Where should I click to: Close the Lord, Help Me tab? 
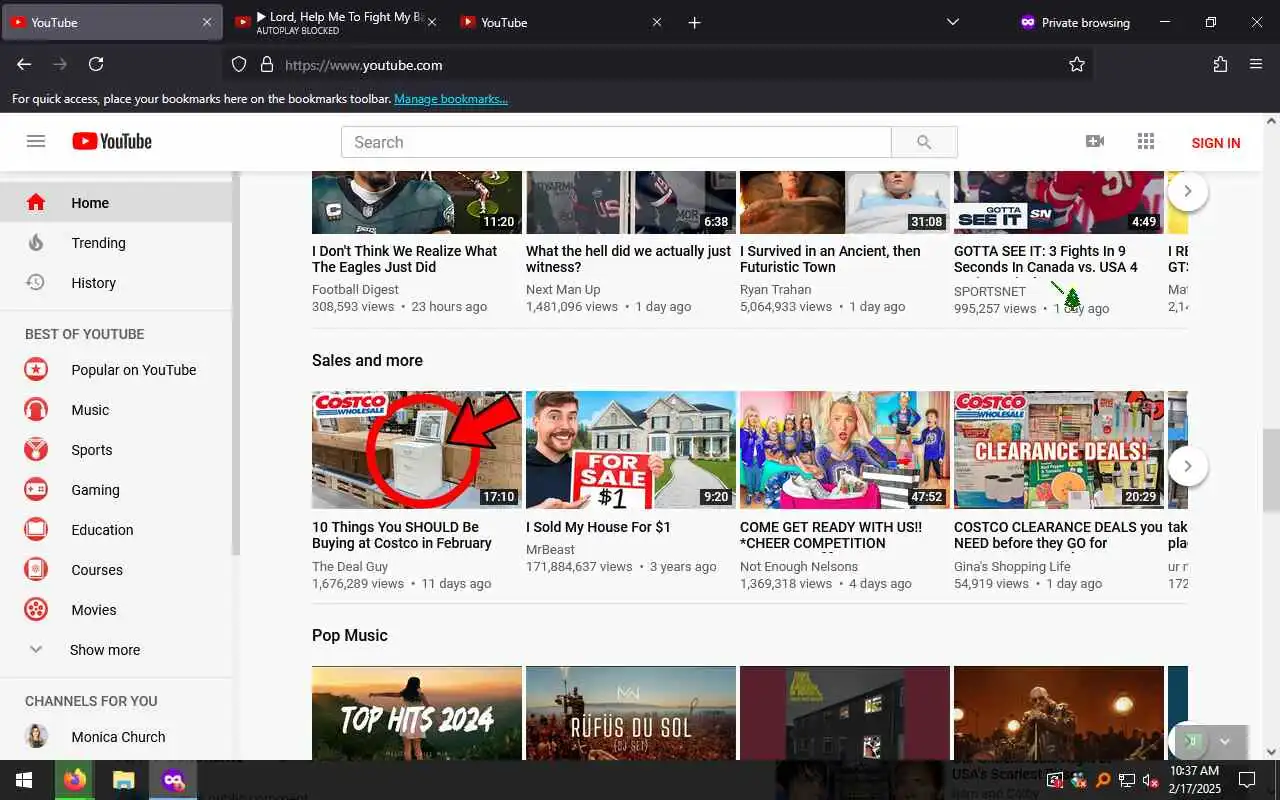click(432, 22)
